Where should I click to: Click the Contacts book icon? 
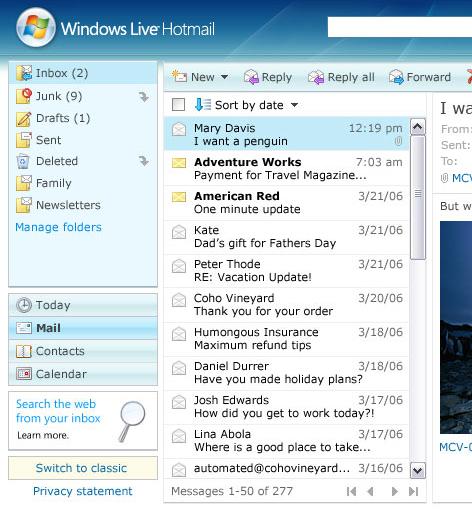point(24,351)
